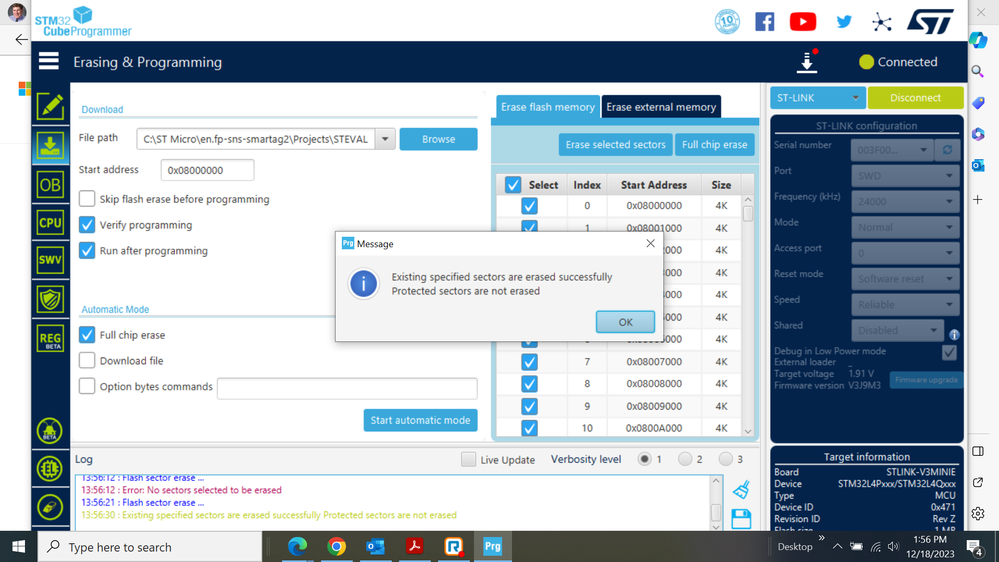Image resolution: width=999 pixels, height=562 pixels.
Task: Toggle the Select all sectors header checkbox
Action: point(513,185)
